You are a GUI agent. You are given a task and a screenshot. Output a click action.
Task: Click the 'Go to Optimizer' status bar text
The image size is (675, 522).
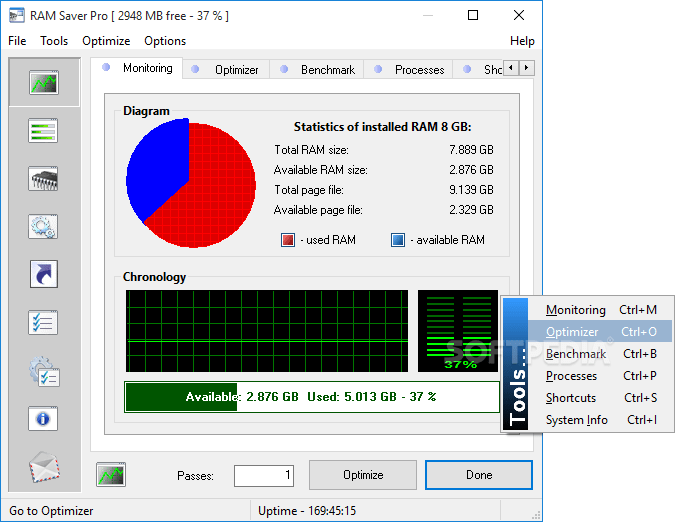point(51,511)
